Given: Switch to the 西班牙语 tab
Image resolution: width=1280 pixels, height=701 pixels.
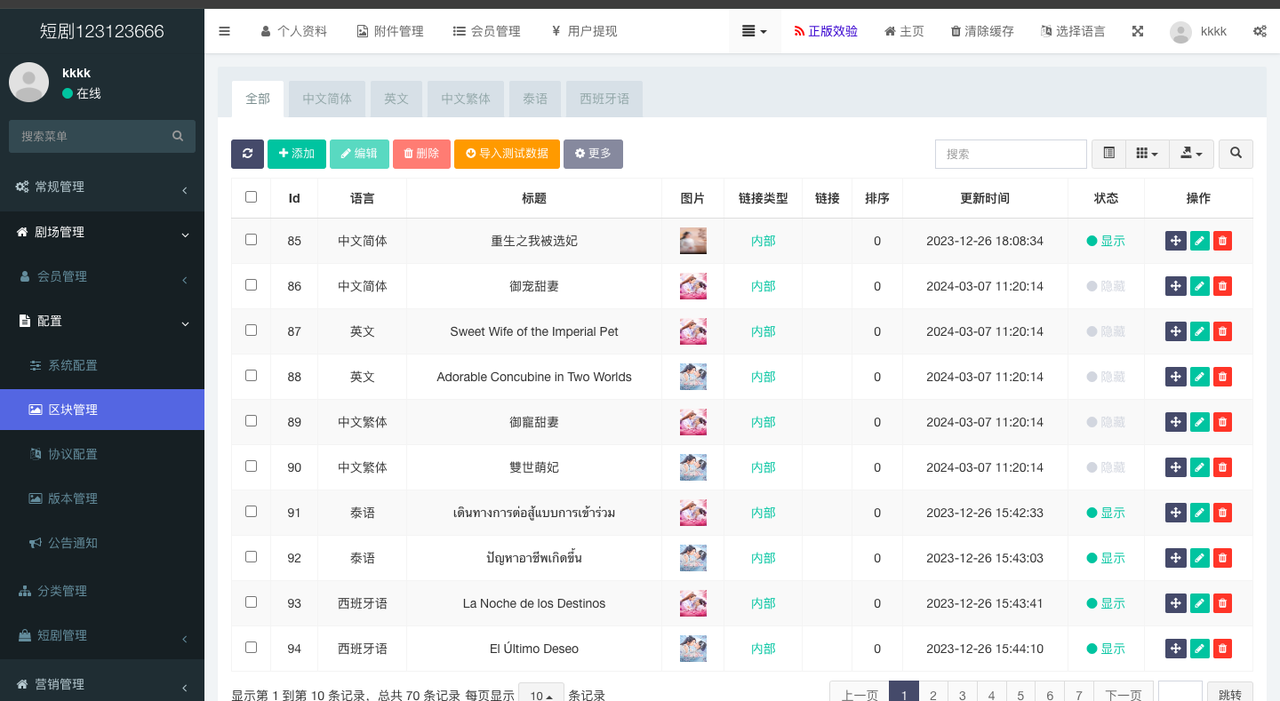Looking at the screenshot, I should (x=604, y=99).
